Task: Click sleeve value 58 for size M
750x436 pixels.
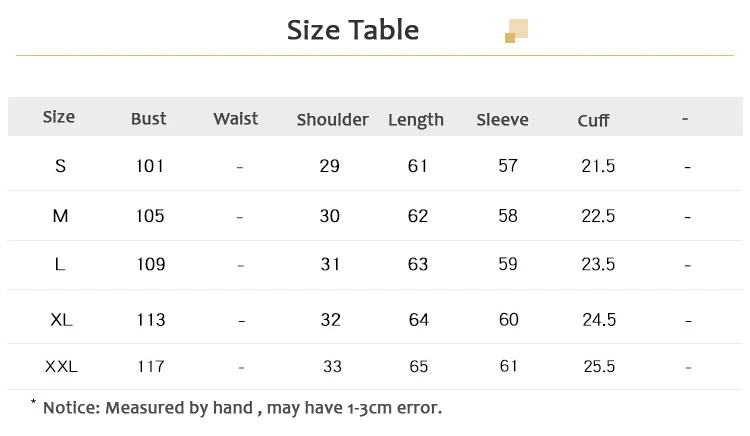Action: pyautogui.click(x=507, y=216)
